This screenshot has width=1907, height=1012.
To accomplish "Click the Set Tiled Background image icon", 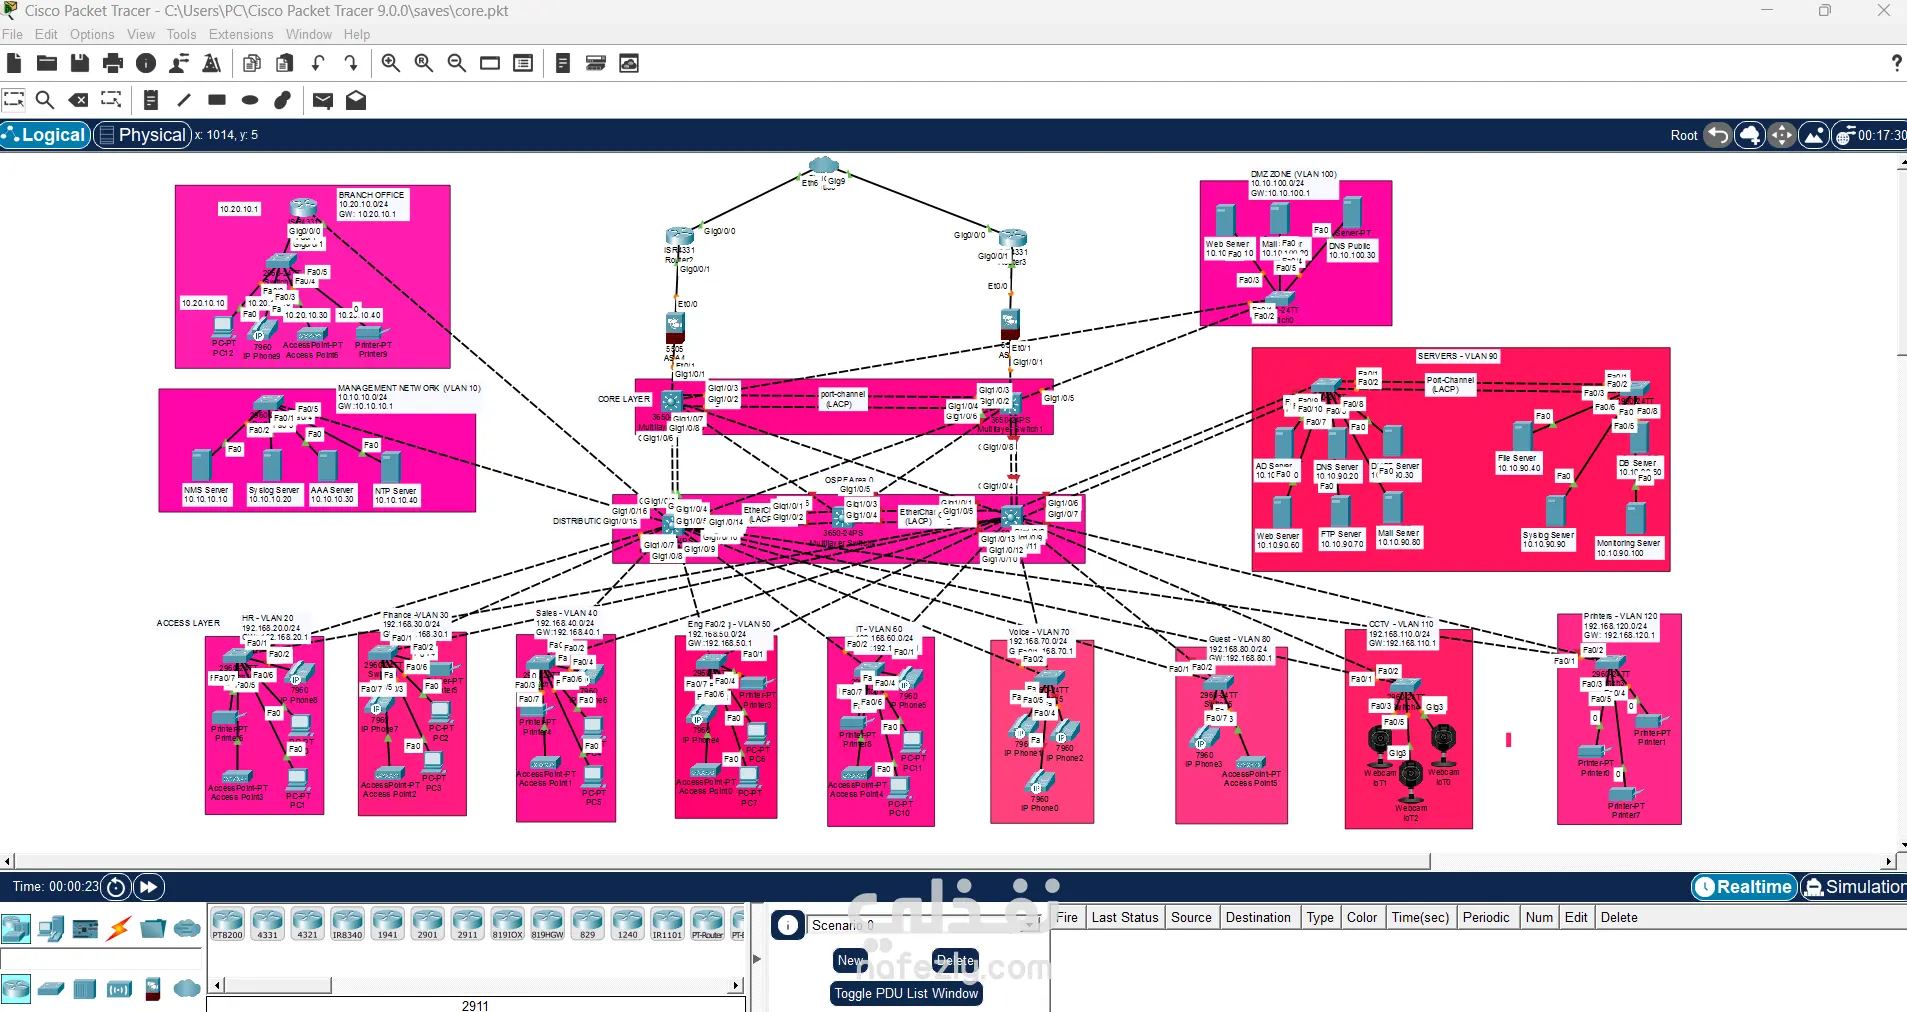I will [1814, 135].
